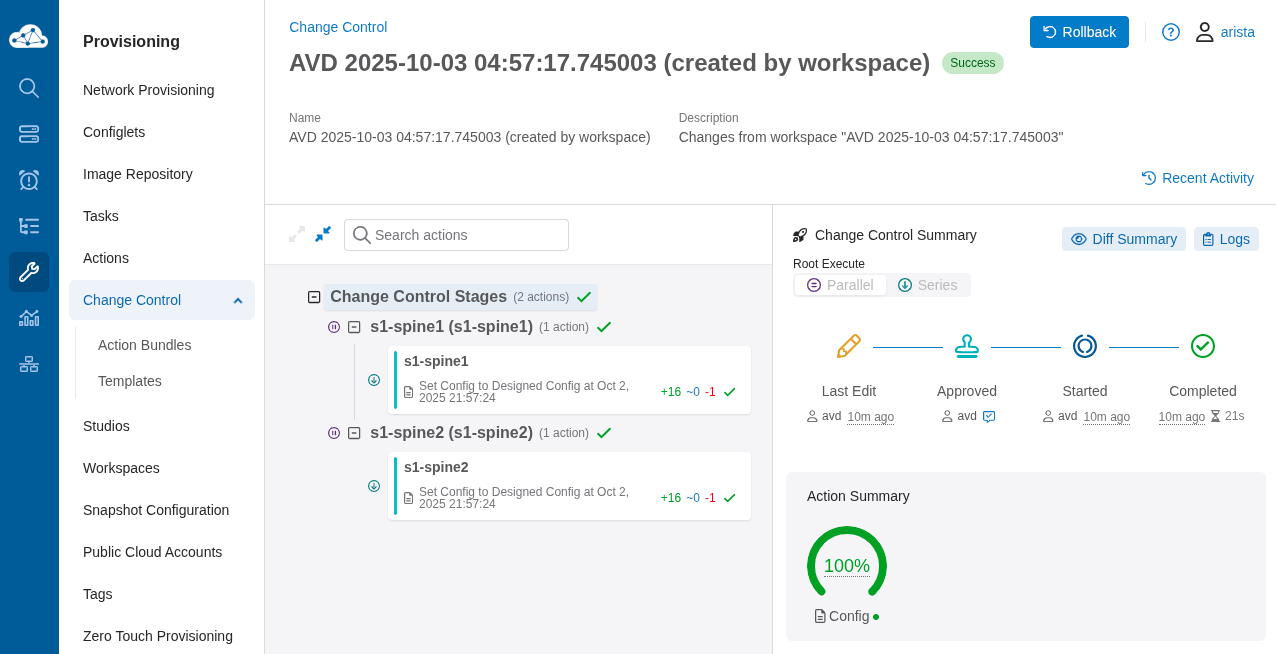Image resolution: width=1276 pixels, height=654 pixels.
Task: Go to Action Bundles submenu item
Action: point(144,345)
